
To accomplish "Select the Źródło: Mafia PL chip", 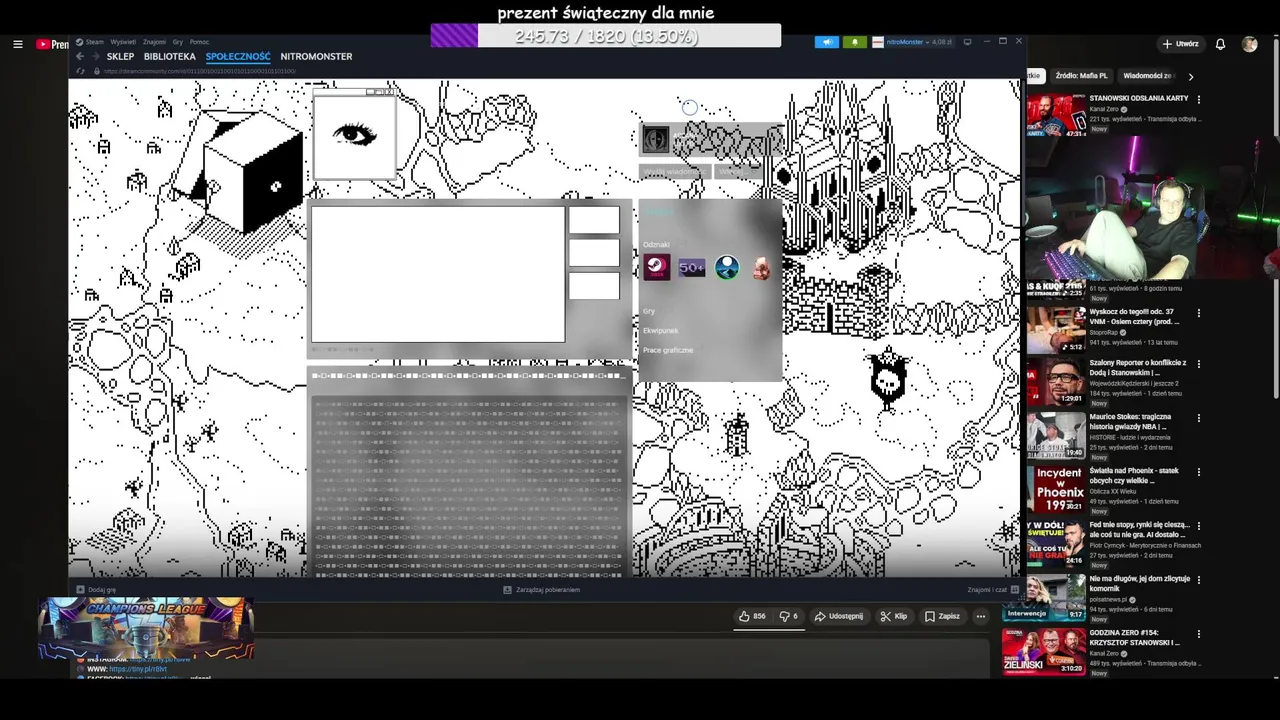I will [1081, 76].
